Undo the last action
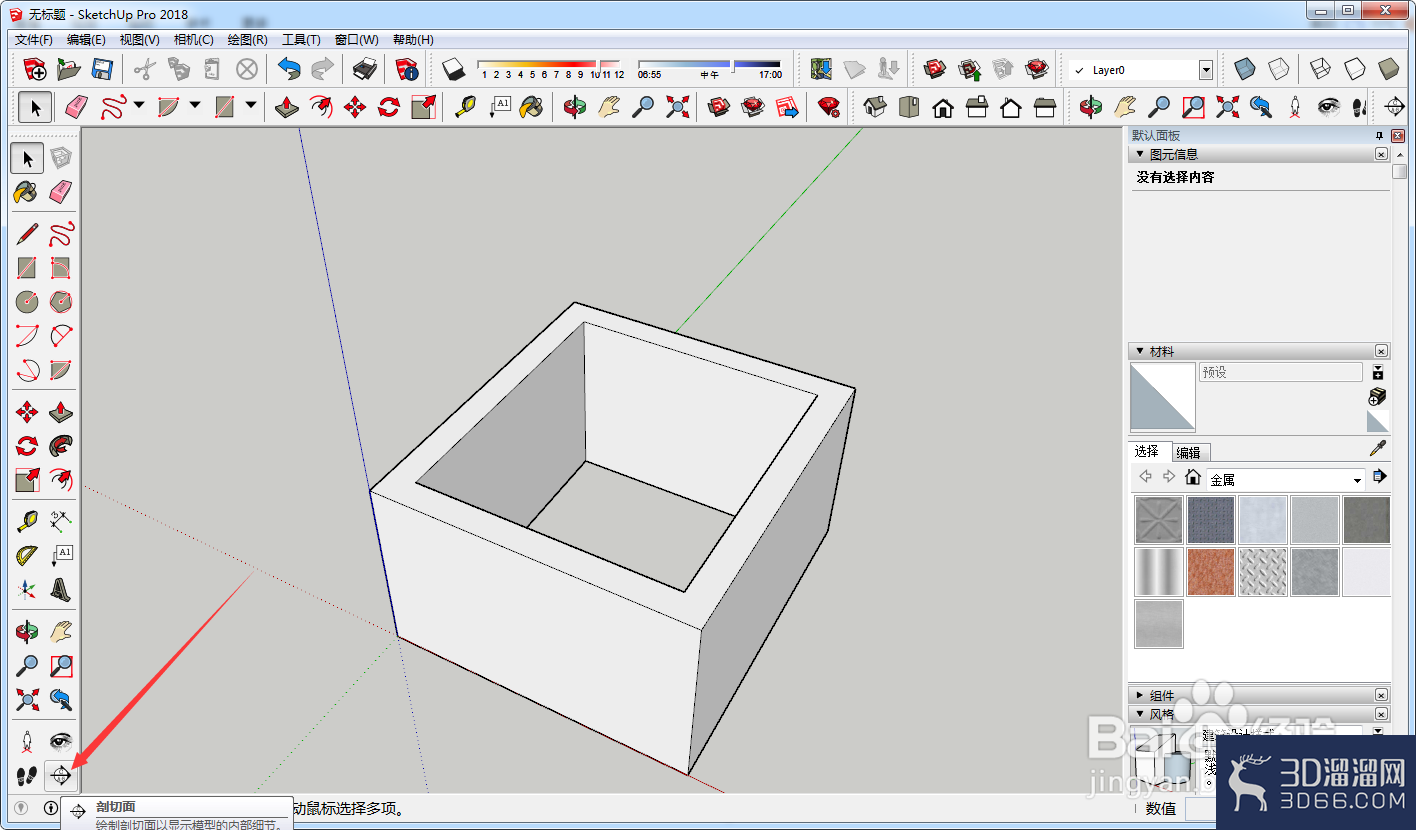1416x830 pixels. click(290, 69)
